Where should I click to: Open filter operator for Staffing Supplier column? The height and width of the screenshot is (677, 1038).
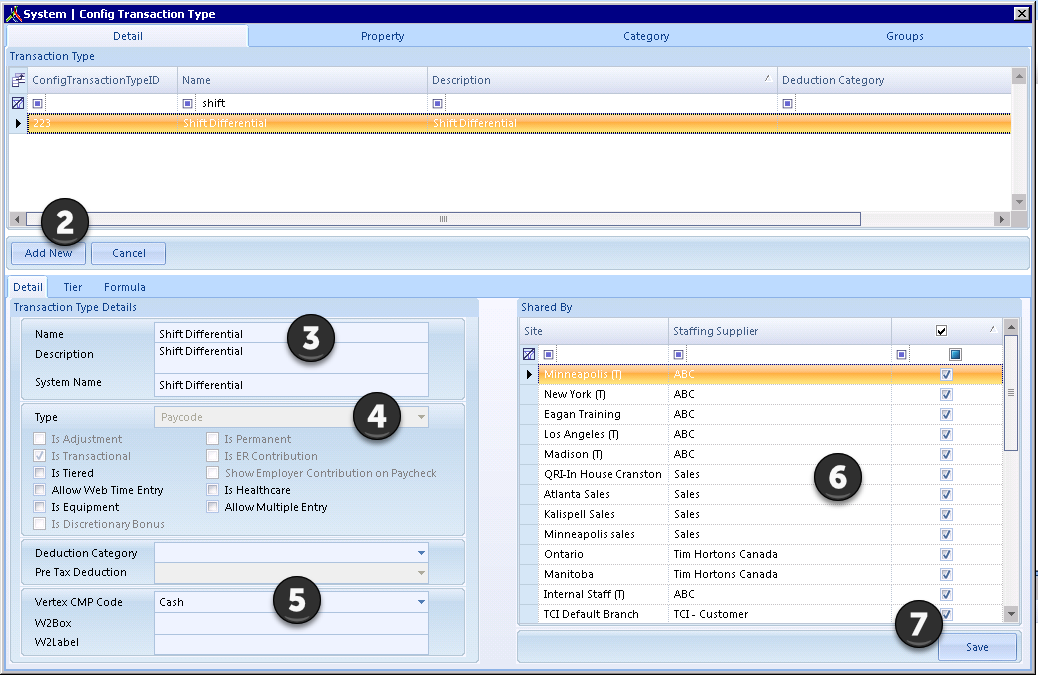[679, 355]
